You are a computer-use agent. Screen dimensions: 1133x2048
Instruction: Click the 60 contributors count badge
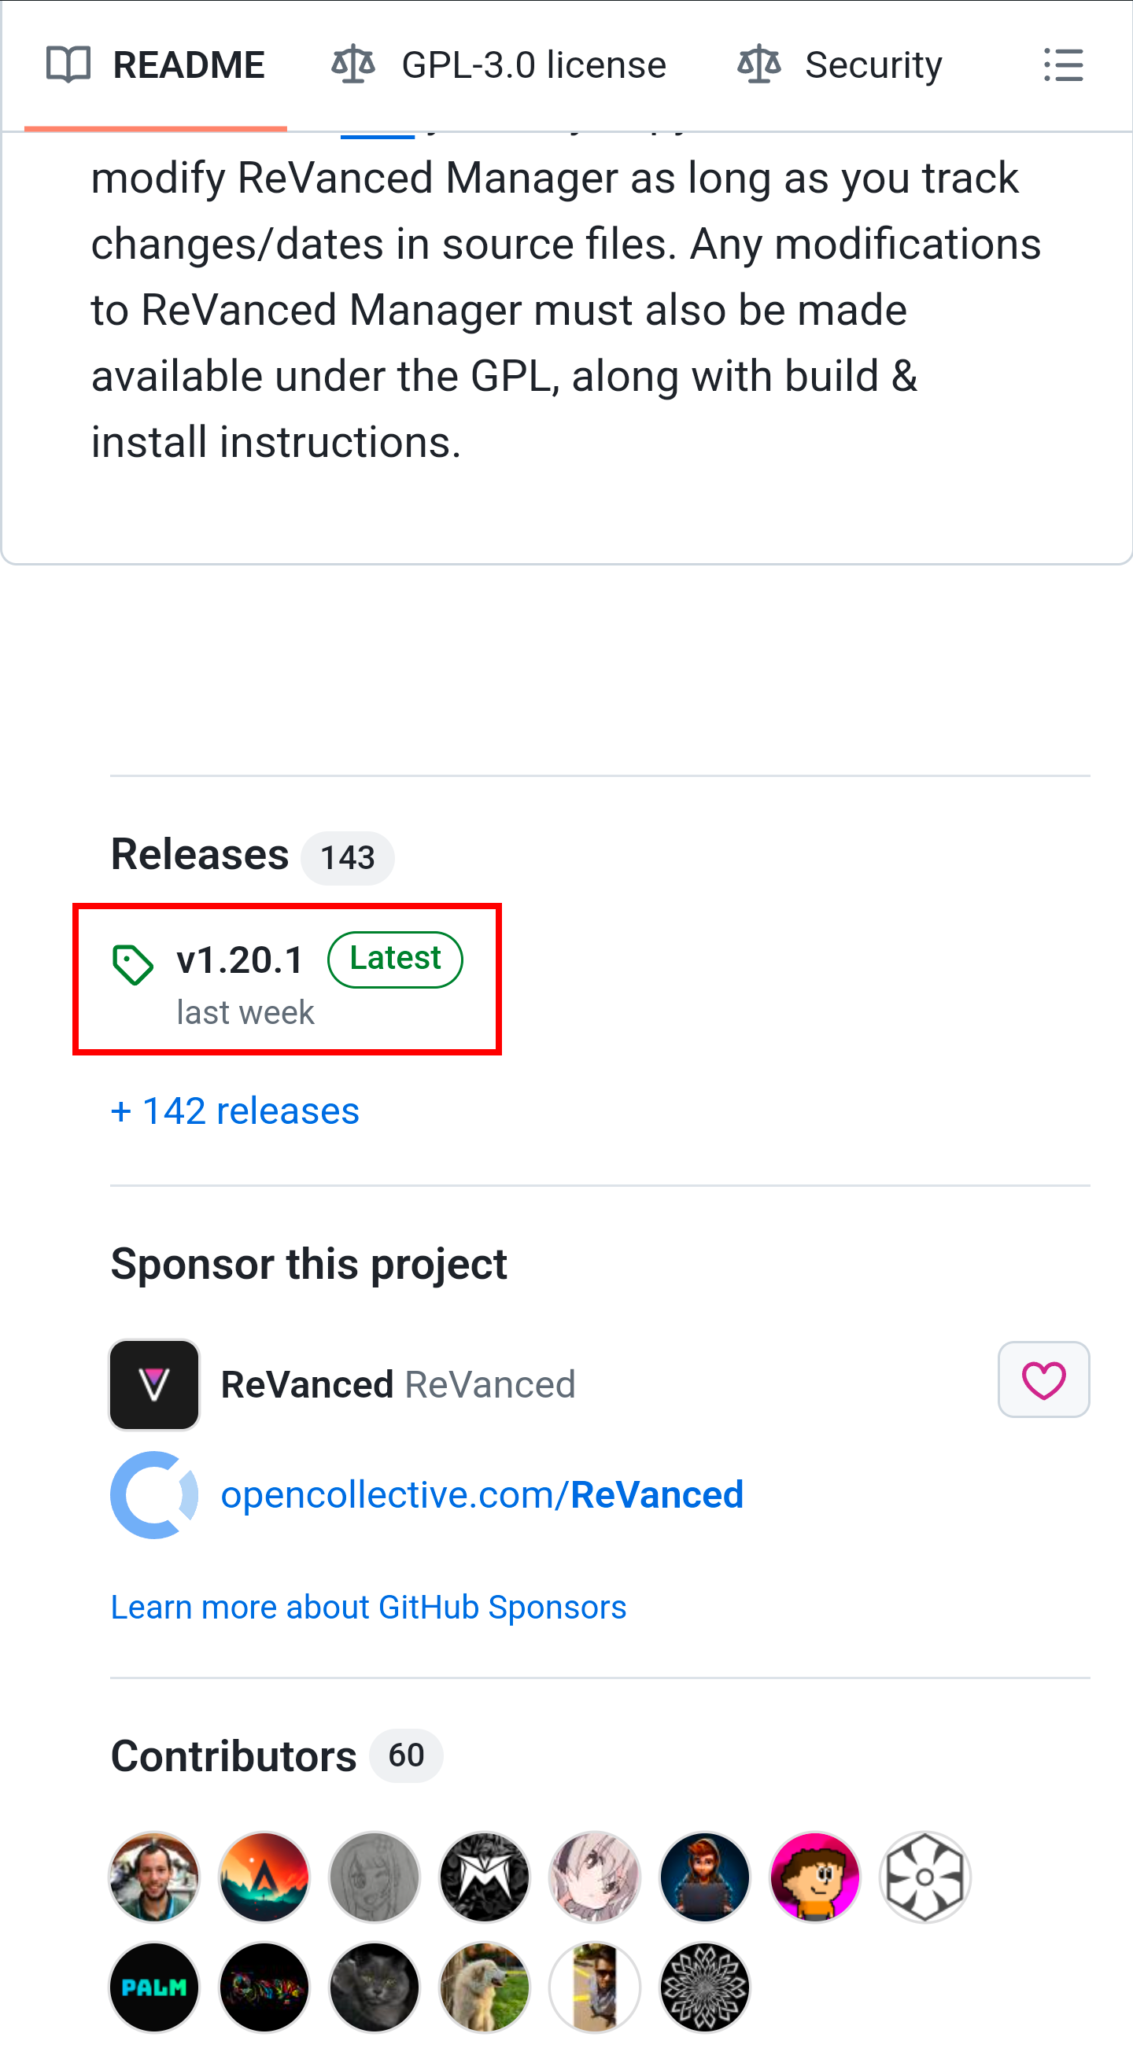(x=405, y=1756)
